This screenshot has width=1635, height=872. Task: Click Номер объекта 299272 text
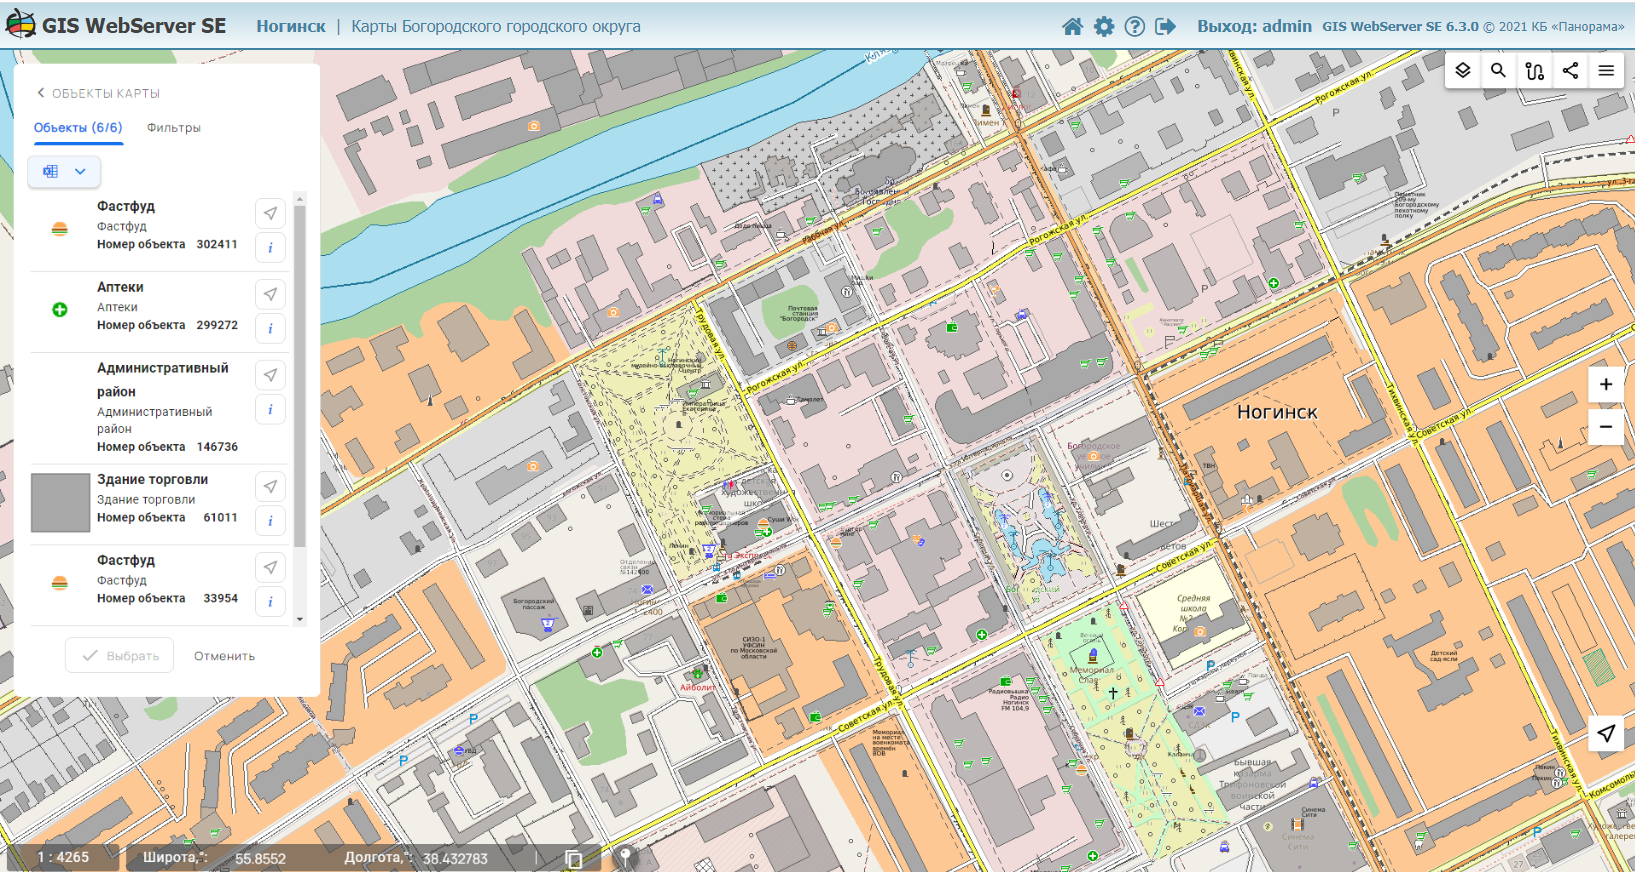167,325
